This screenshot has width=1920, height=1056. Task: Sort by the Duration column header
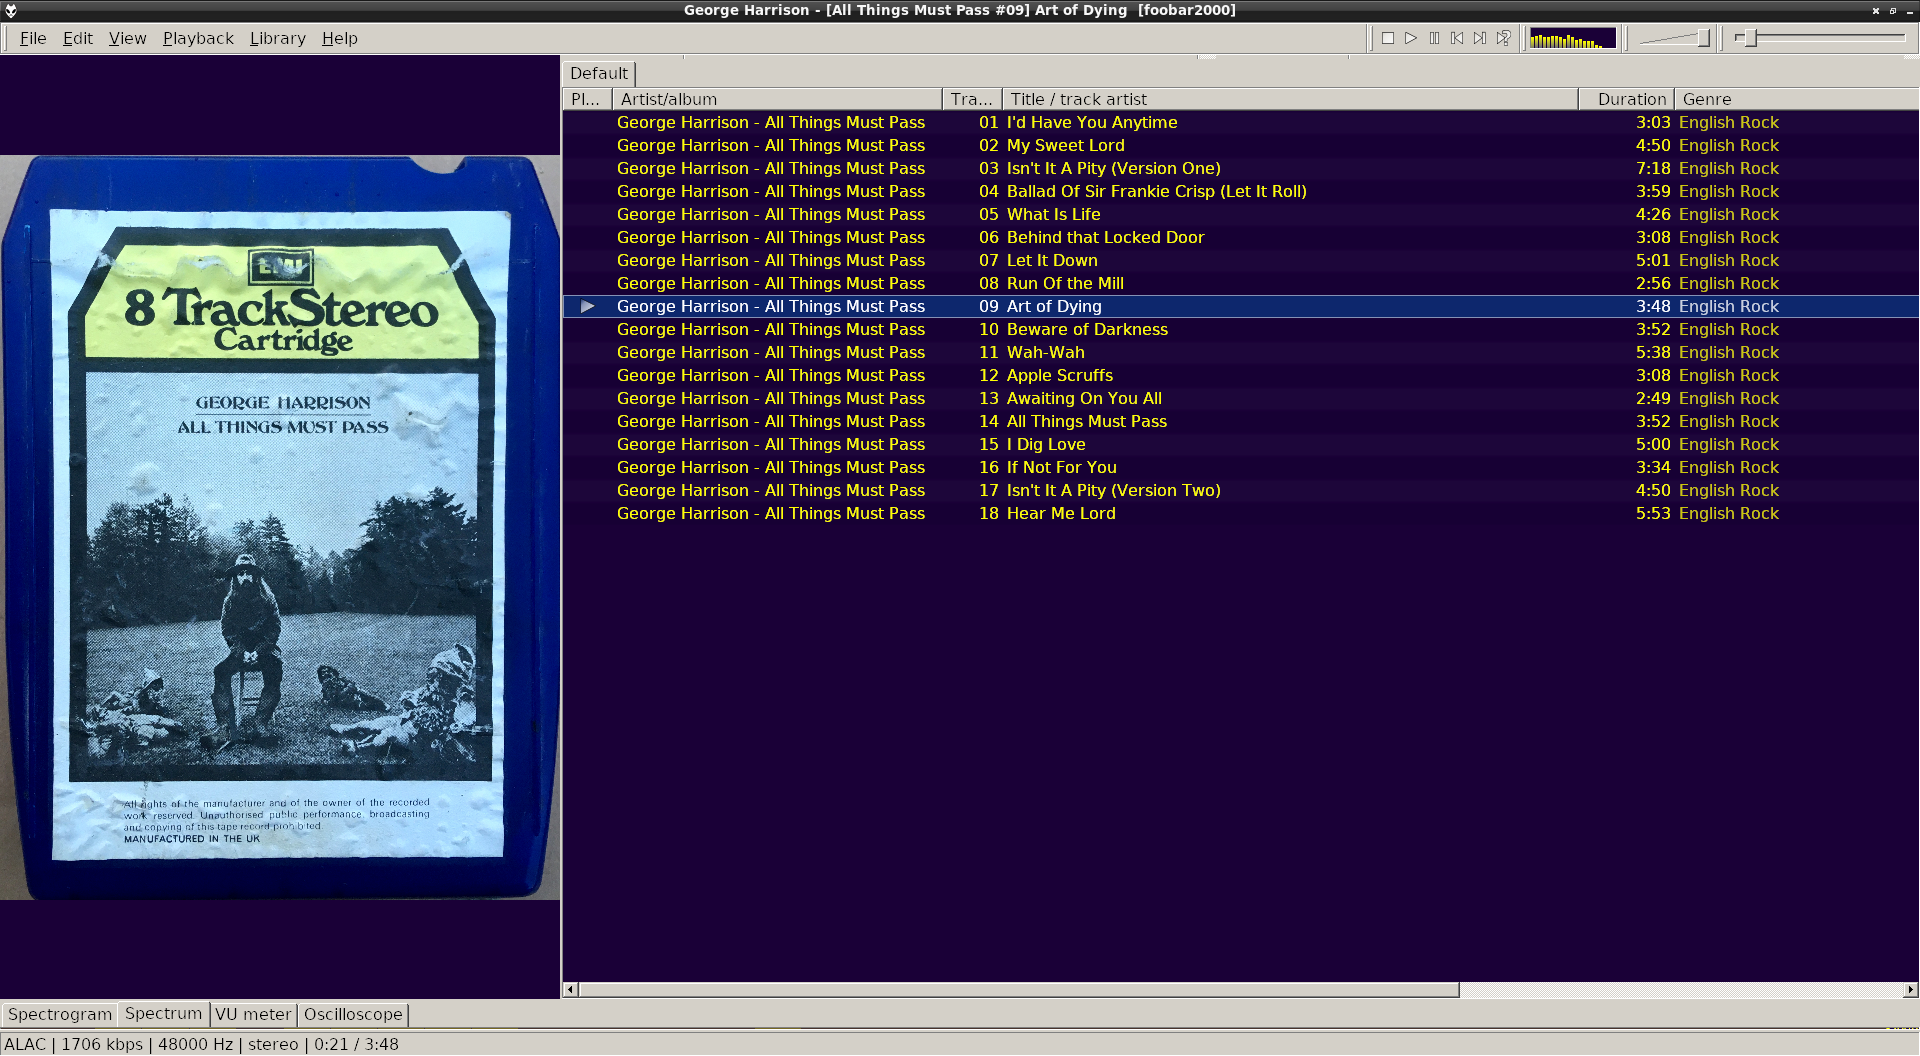click(x=1627, y=99)
